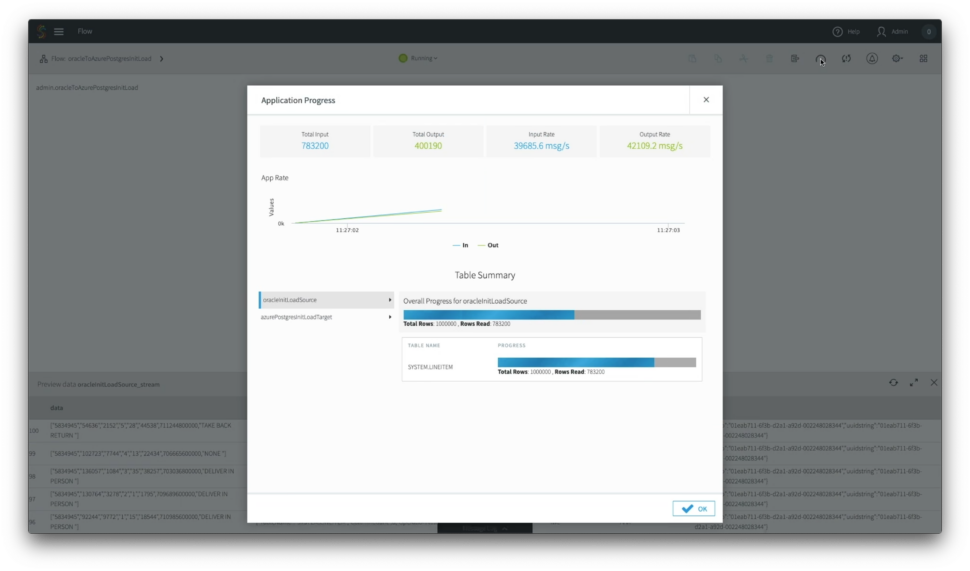Click the SYSTEM.LINEITEM progress bar
The image size is (970, 571).
coord(597,363)
